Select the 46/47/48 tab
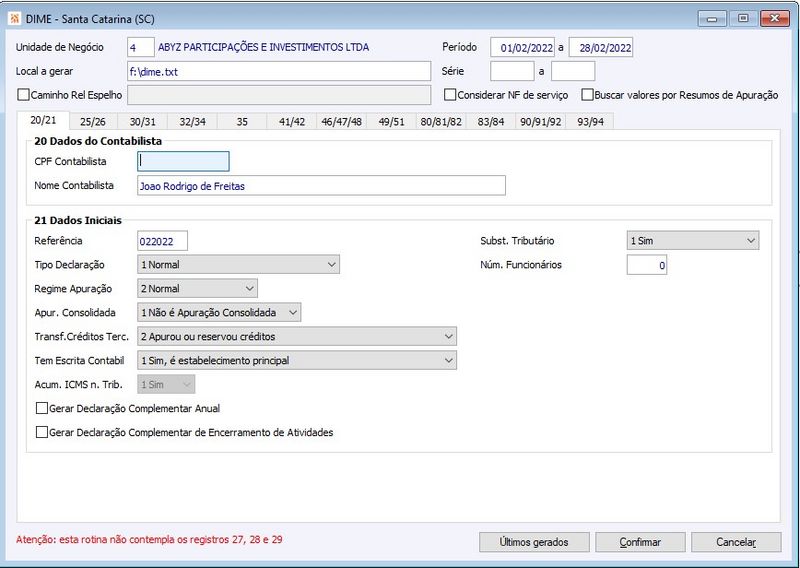The width and height of the screenshot is (800, 568). point(341,121)
